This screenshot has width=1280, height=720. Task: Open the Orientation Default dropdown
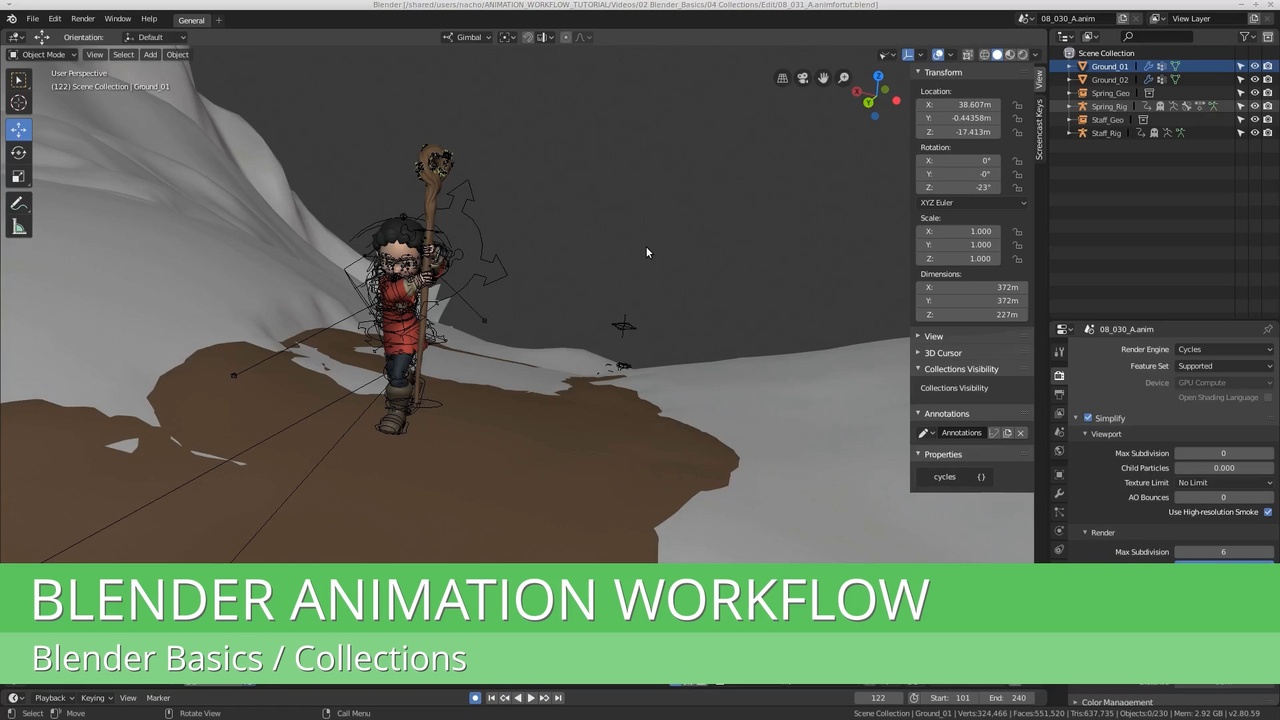coord(155,37)
